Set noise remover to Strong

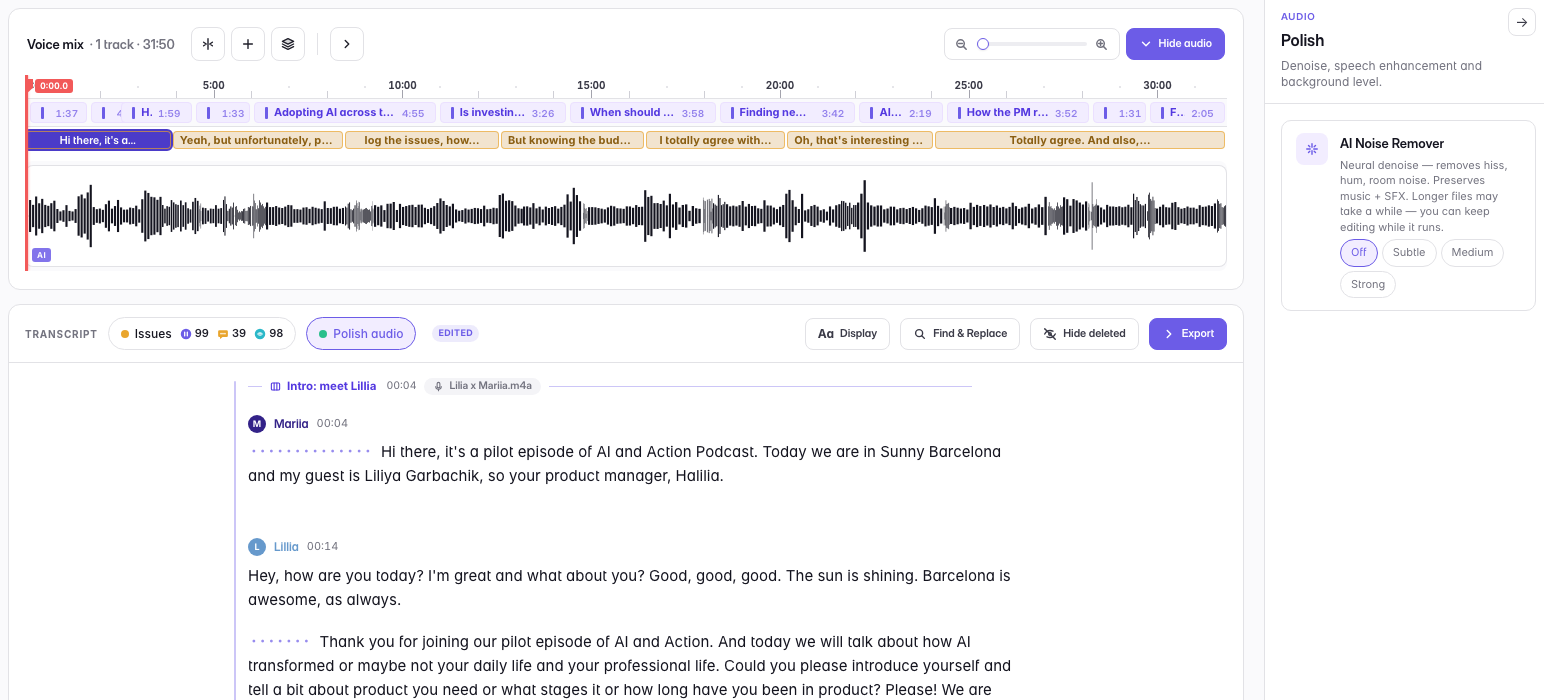[1368, 285]
